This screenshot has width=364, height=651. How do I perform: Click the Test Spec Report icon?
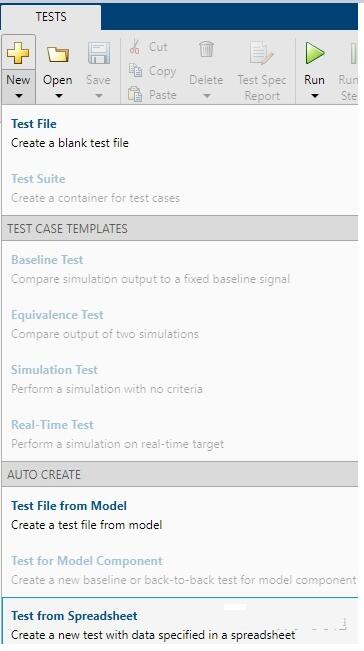pos(261,54)
